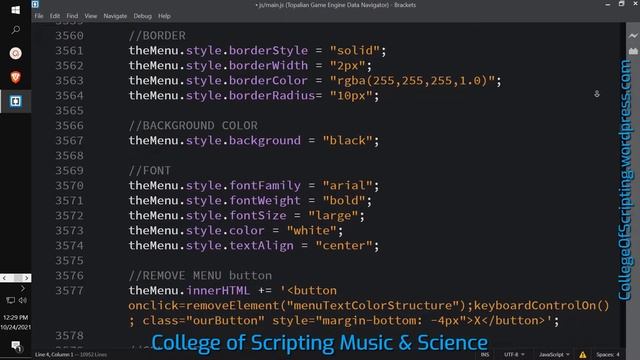Open the Help menu
This screenshot has height=360, width=640.
coord(164,16)
